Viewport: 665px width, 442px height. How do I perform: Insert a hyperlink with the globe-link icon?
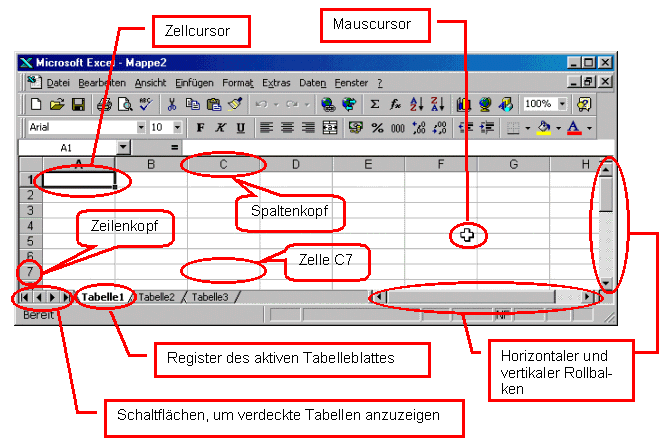328,104
